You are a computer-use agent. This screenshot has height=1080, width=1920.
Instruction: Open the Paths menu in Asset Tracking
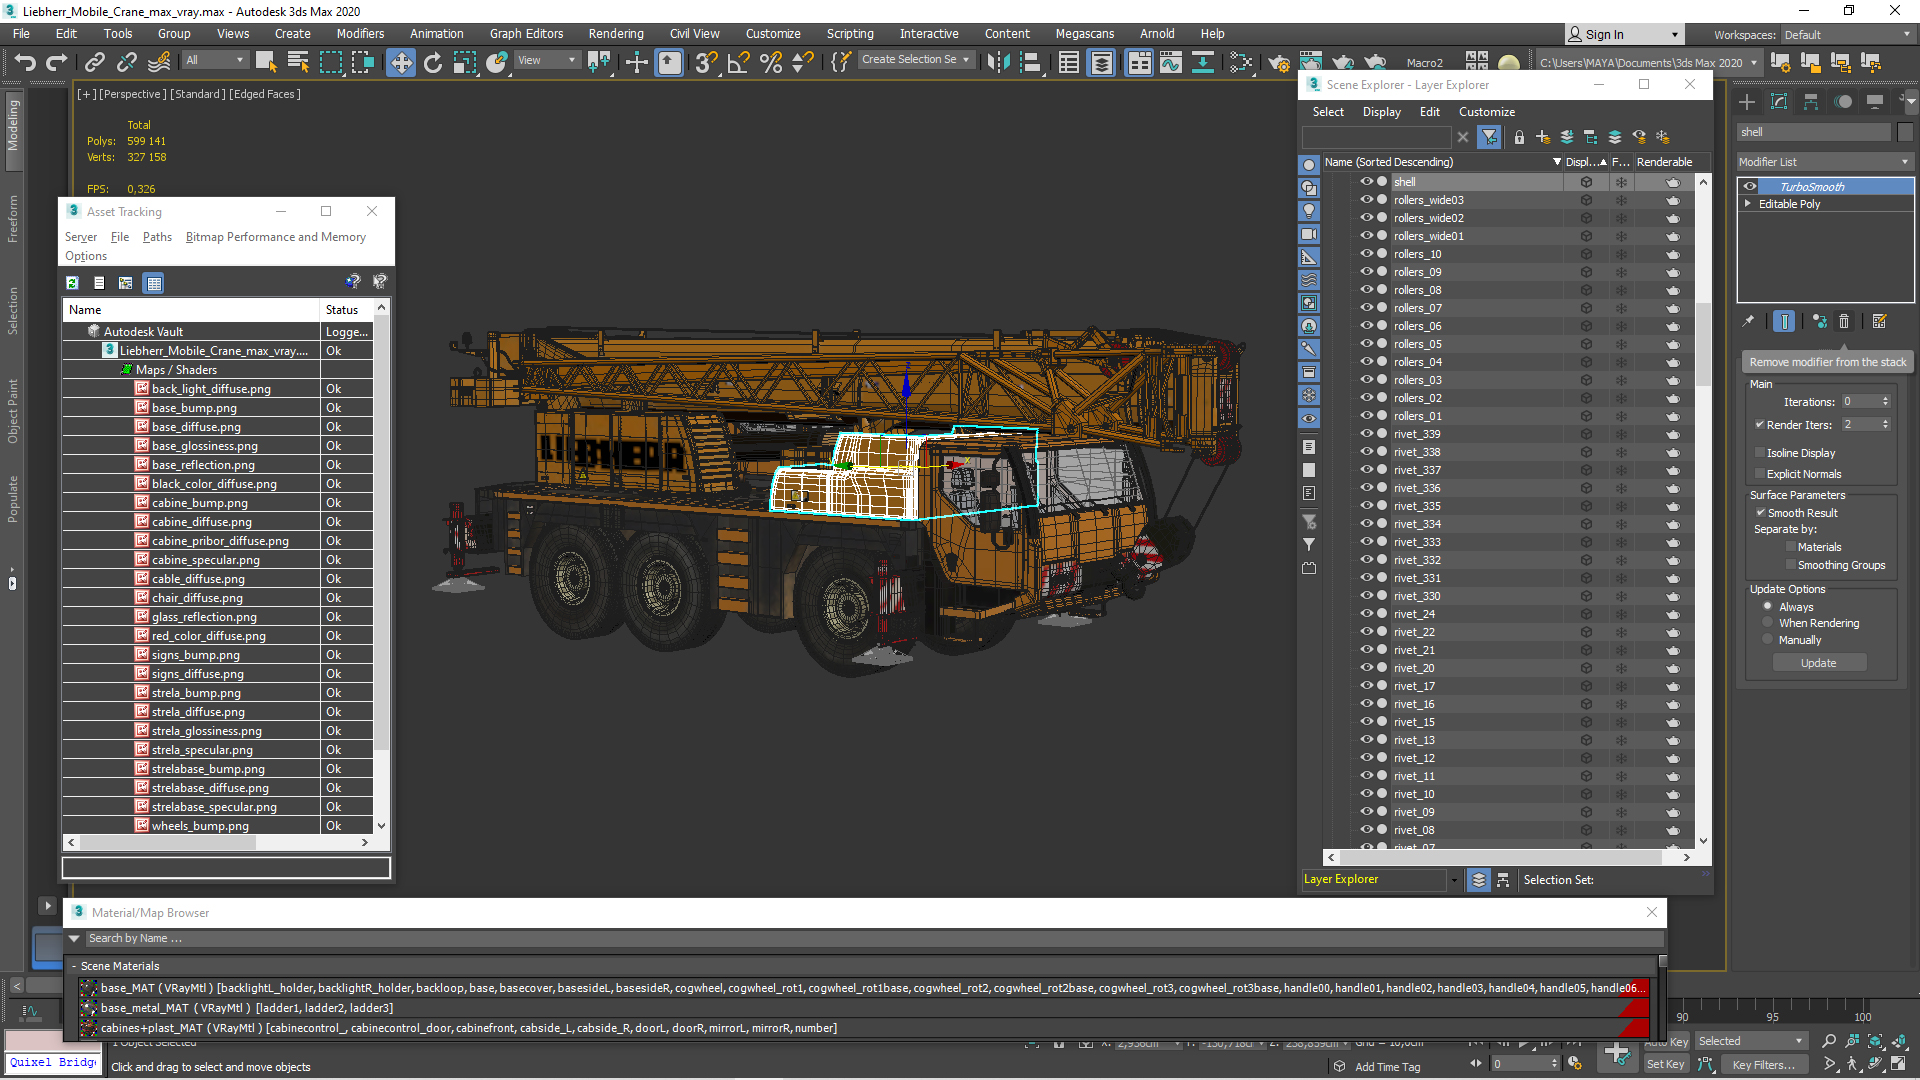[157, 237]
